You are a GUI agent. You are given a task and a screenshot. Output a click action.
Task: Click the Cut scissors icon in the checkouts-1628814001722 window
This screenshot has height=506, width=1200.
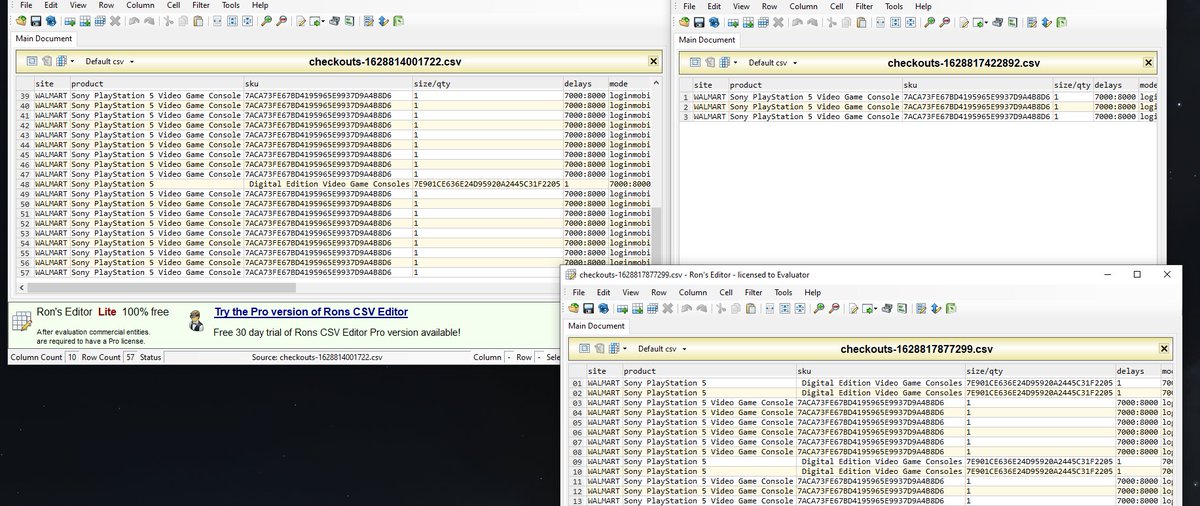pyautogui.click(x=169, y=21)
